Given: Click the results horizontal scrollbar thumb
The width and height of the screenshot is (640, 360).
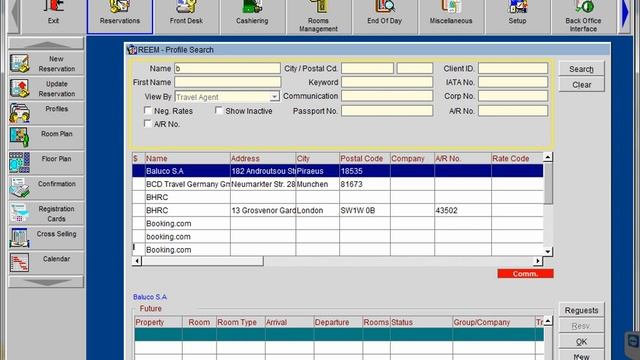Looking at the screenshot, I should (202, 261).
